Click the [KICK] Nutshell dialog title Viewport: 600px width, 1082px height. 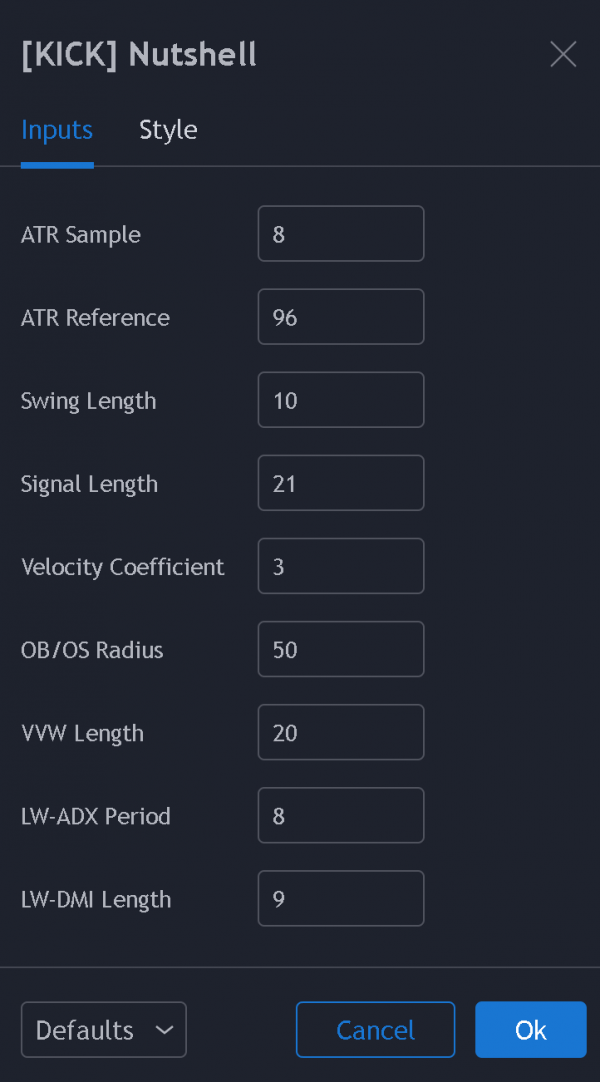click(x=139, y=55)
